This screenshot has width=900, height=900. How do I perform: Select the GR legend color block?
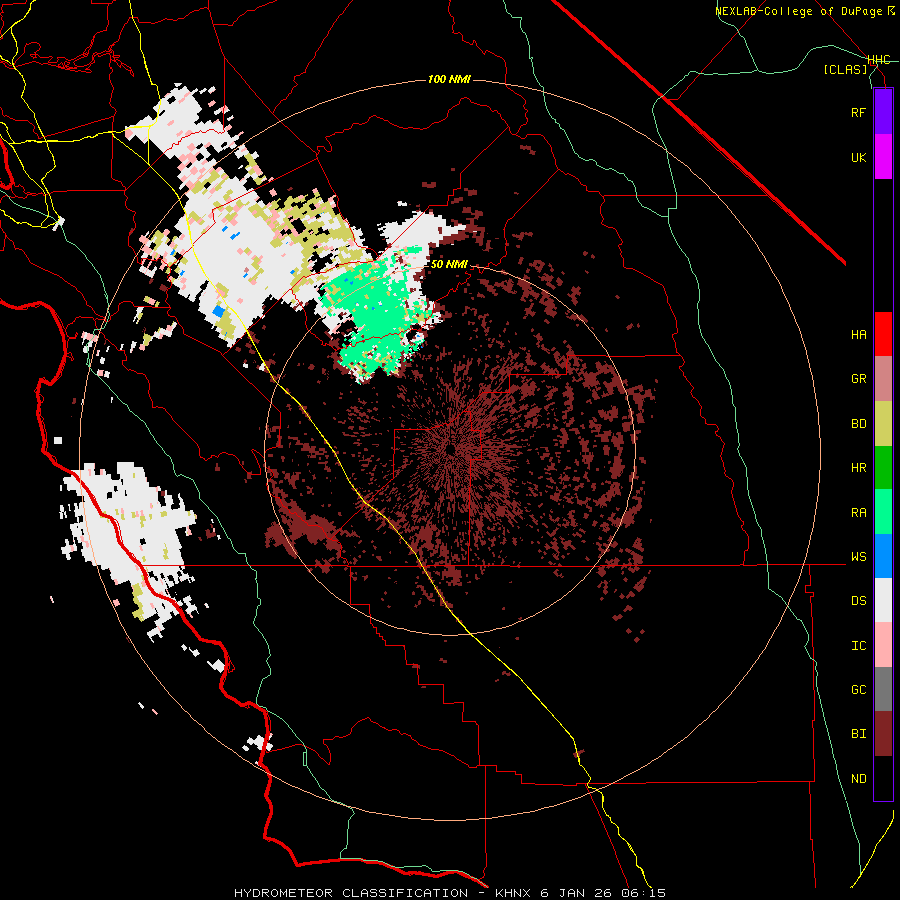883,378
